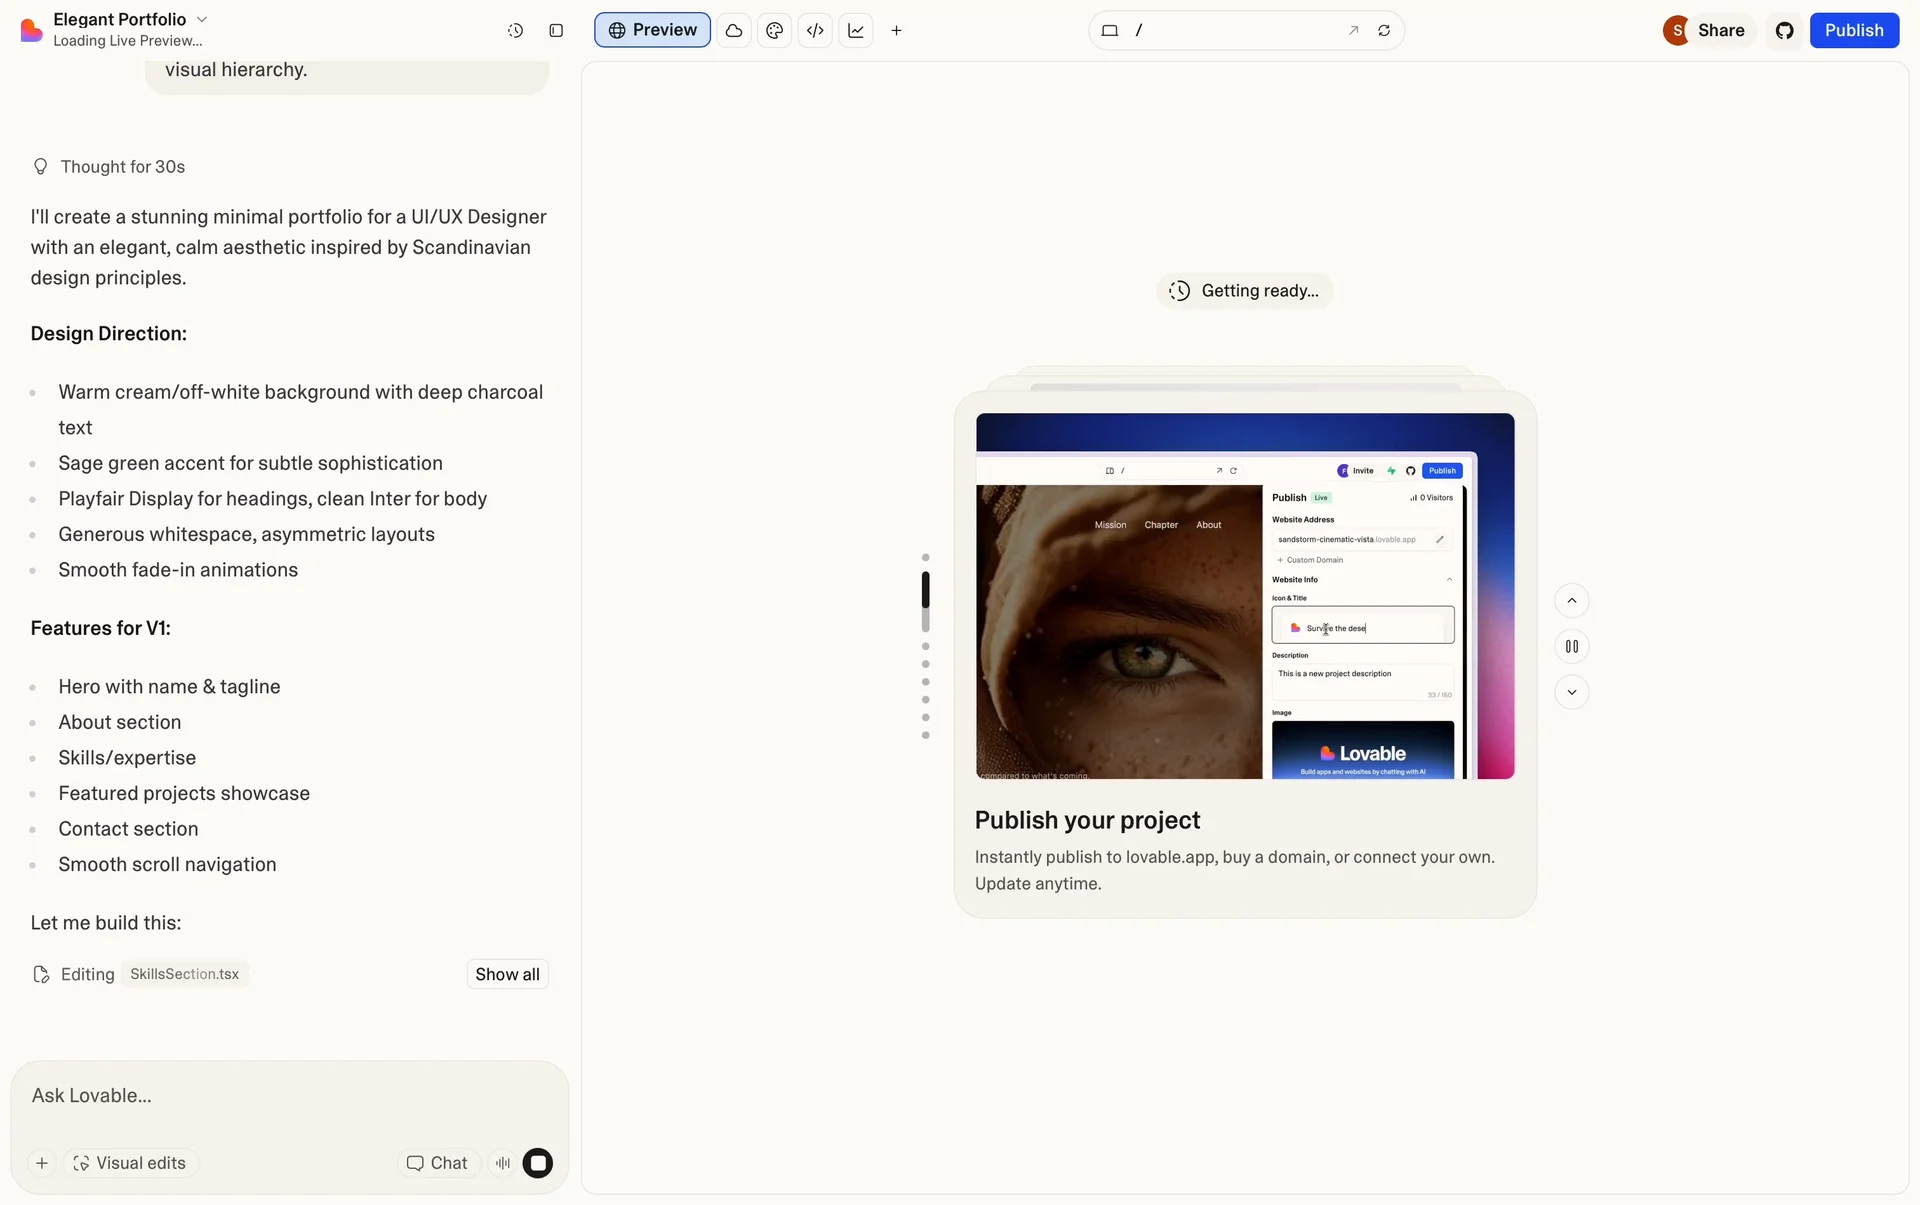Toggle the sidebar panel layout icon
This screenshot has height=1205, width=1920.
[x=556, y=31]
